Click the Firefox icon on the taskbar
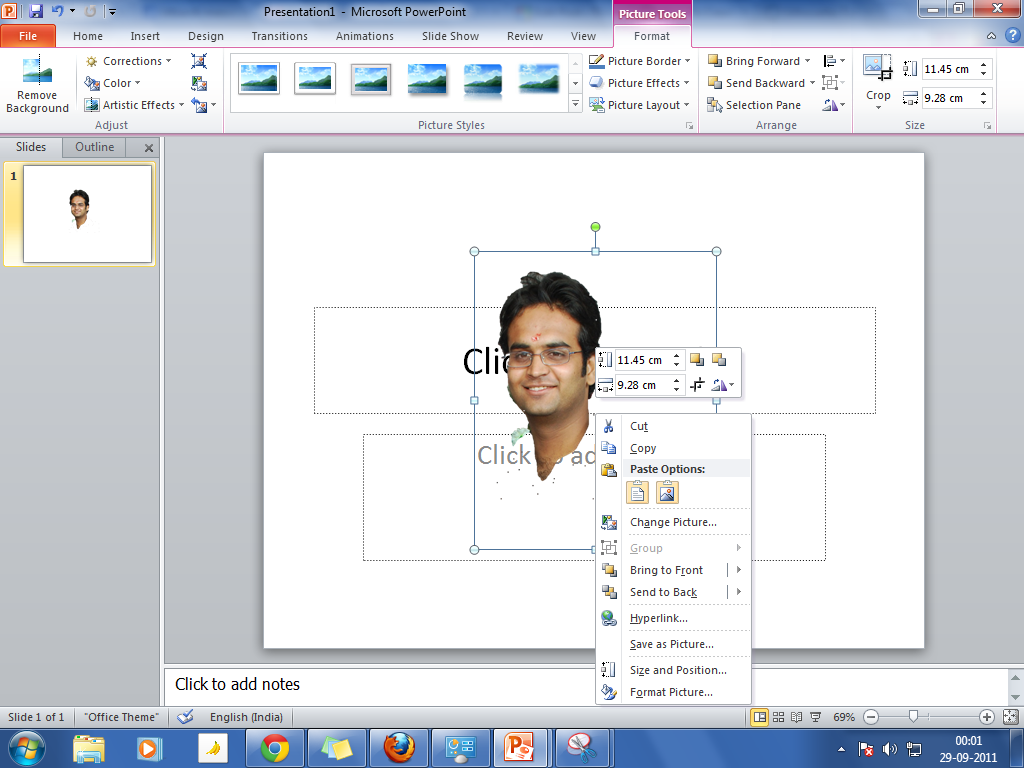Screen dimensions: 1024x768 tap(399, 747)
